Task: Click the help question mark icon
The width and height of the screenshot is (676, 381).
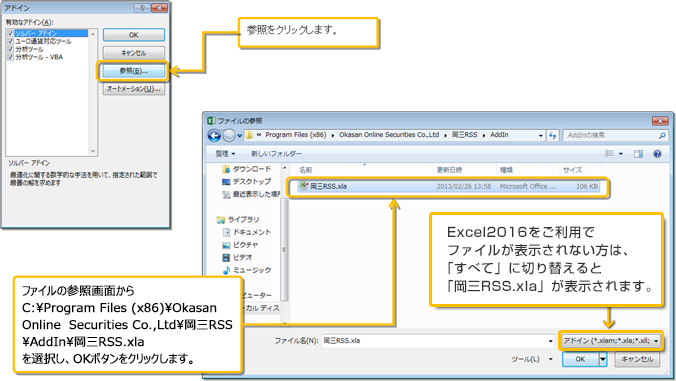Action: point(657,153)
